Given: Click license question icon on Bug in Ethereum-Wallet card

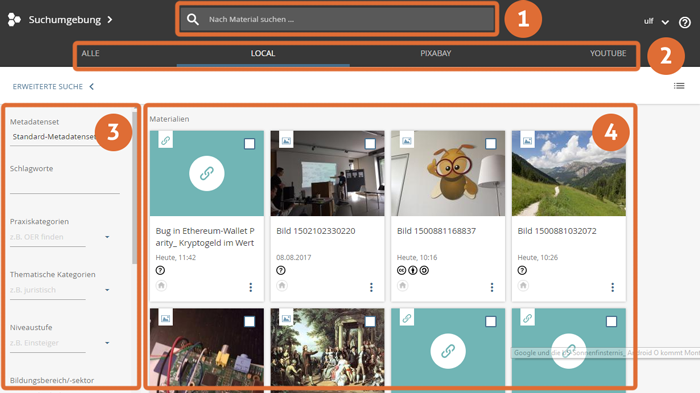Looking at the screenshot, I should pyautogui.click(x=160, y=270).
